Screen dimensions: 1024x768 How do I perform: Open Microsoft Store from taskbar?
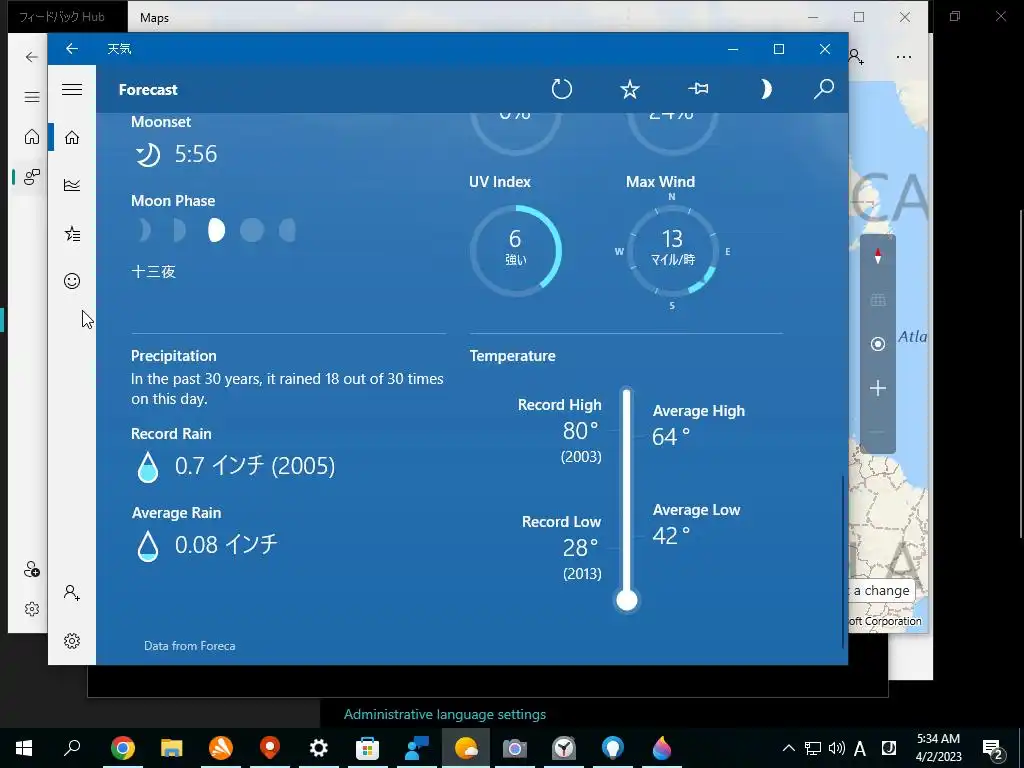[368, 748]
